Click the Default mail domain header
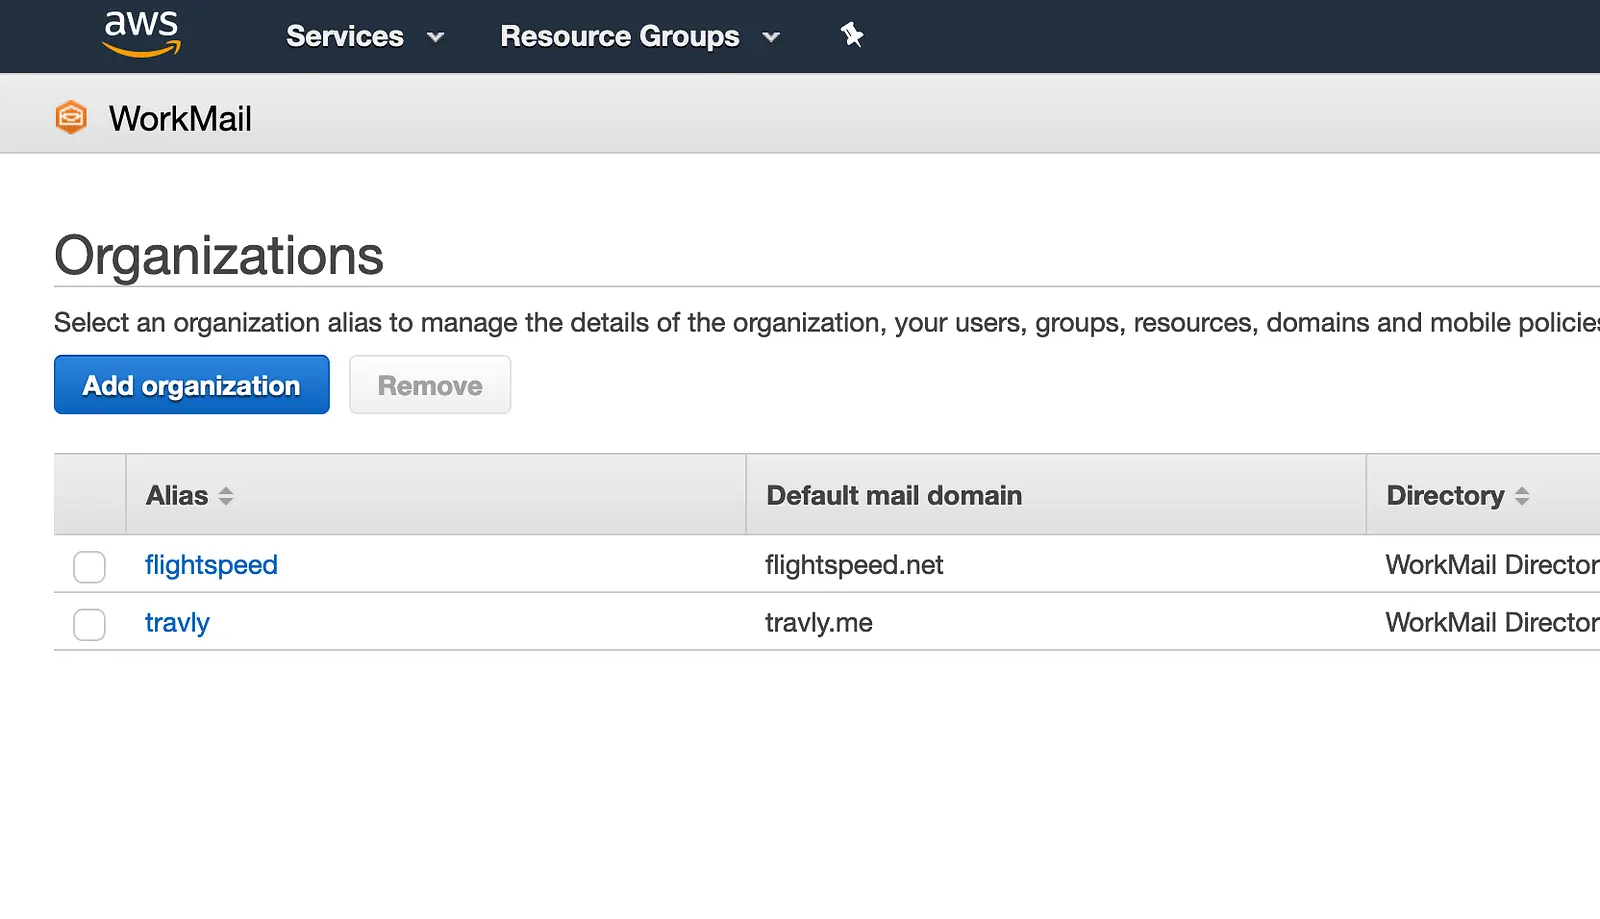Screen dimensions: 1600x919 coord(894,496)
